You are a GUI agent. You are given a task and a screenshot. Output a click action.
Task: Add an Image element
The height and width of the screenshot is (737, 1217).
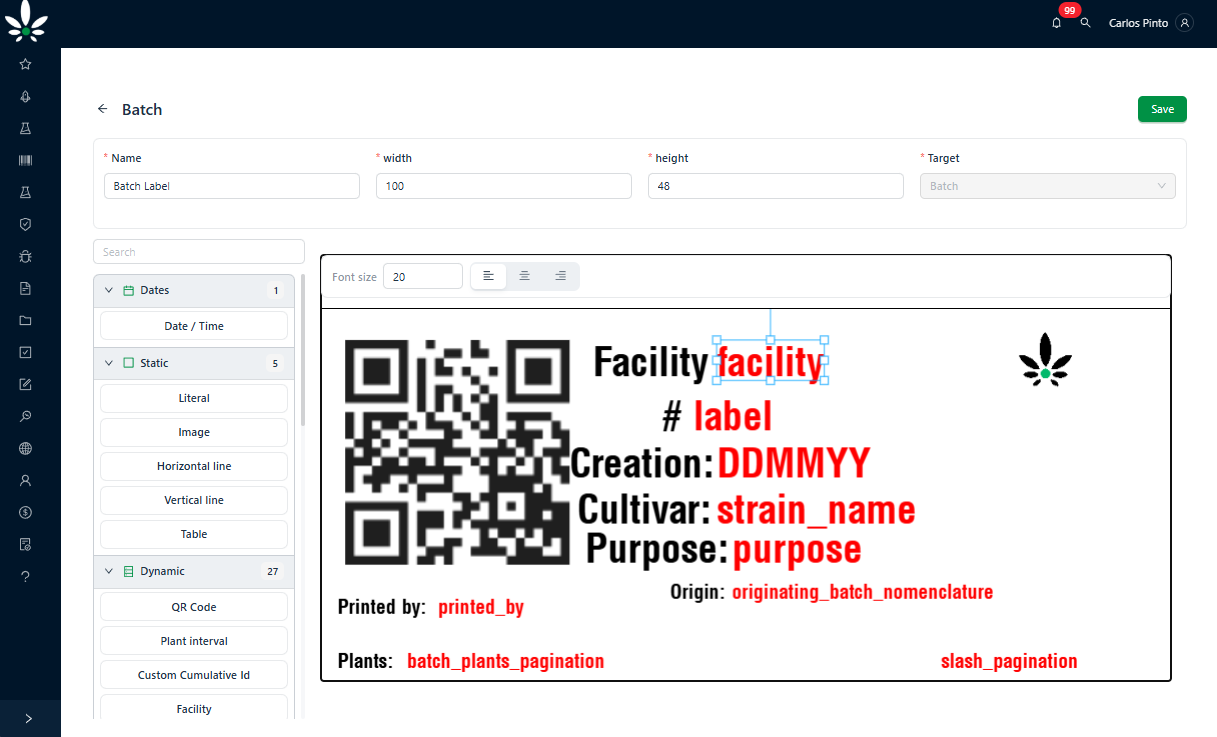[194, 432]
